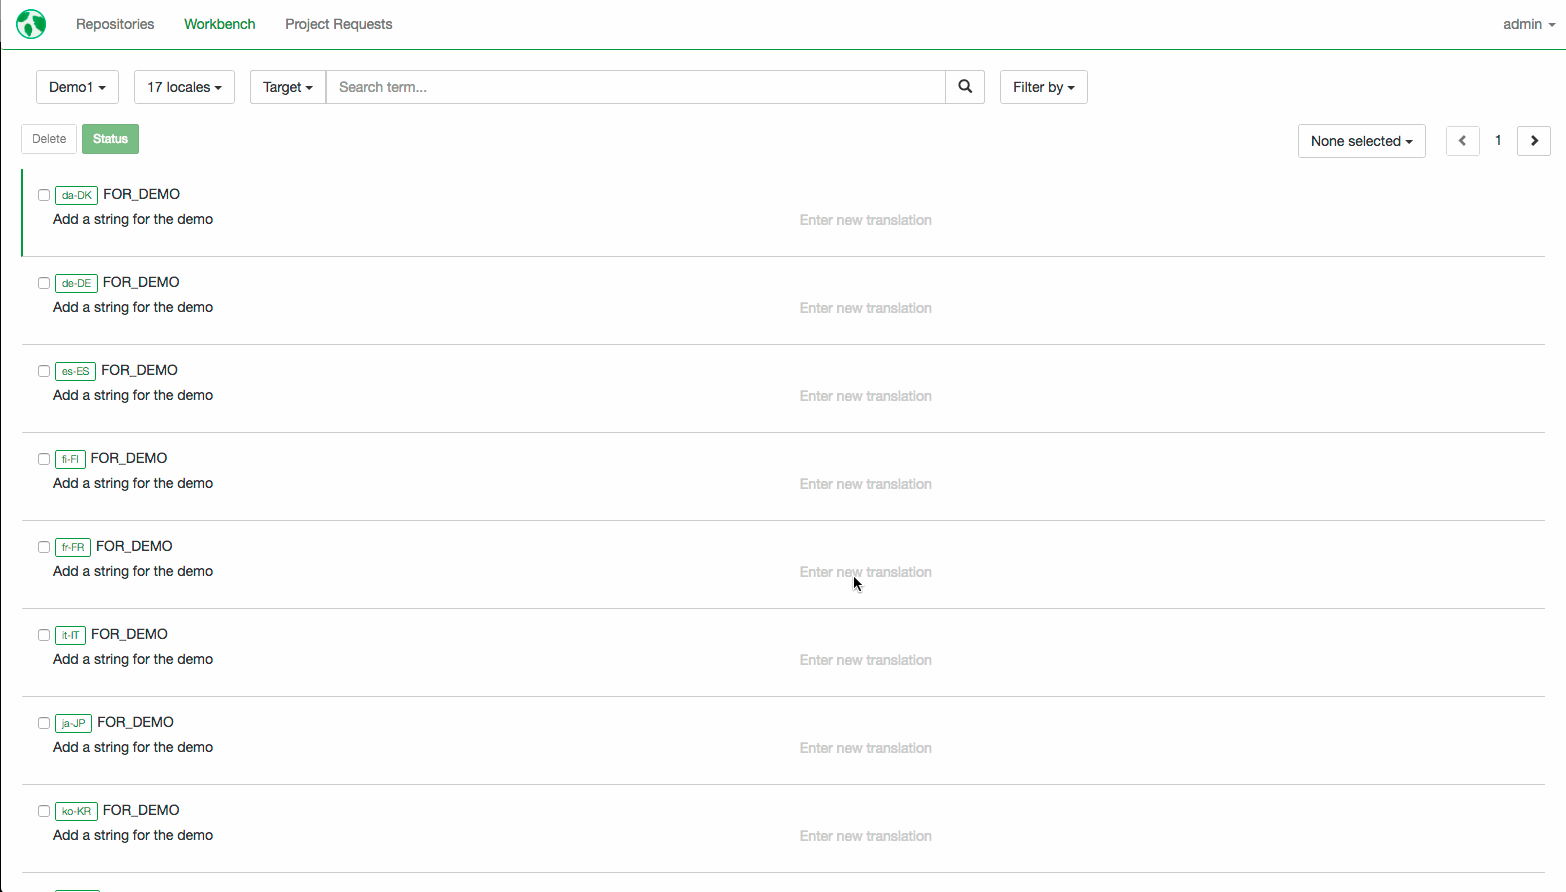The width and height of the screenshot is (1566, 892).
Task: Click source text in da-DK row
Action: [133, 219]
